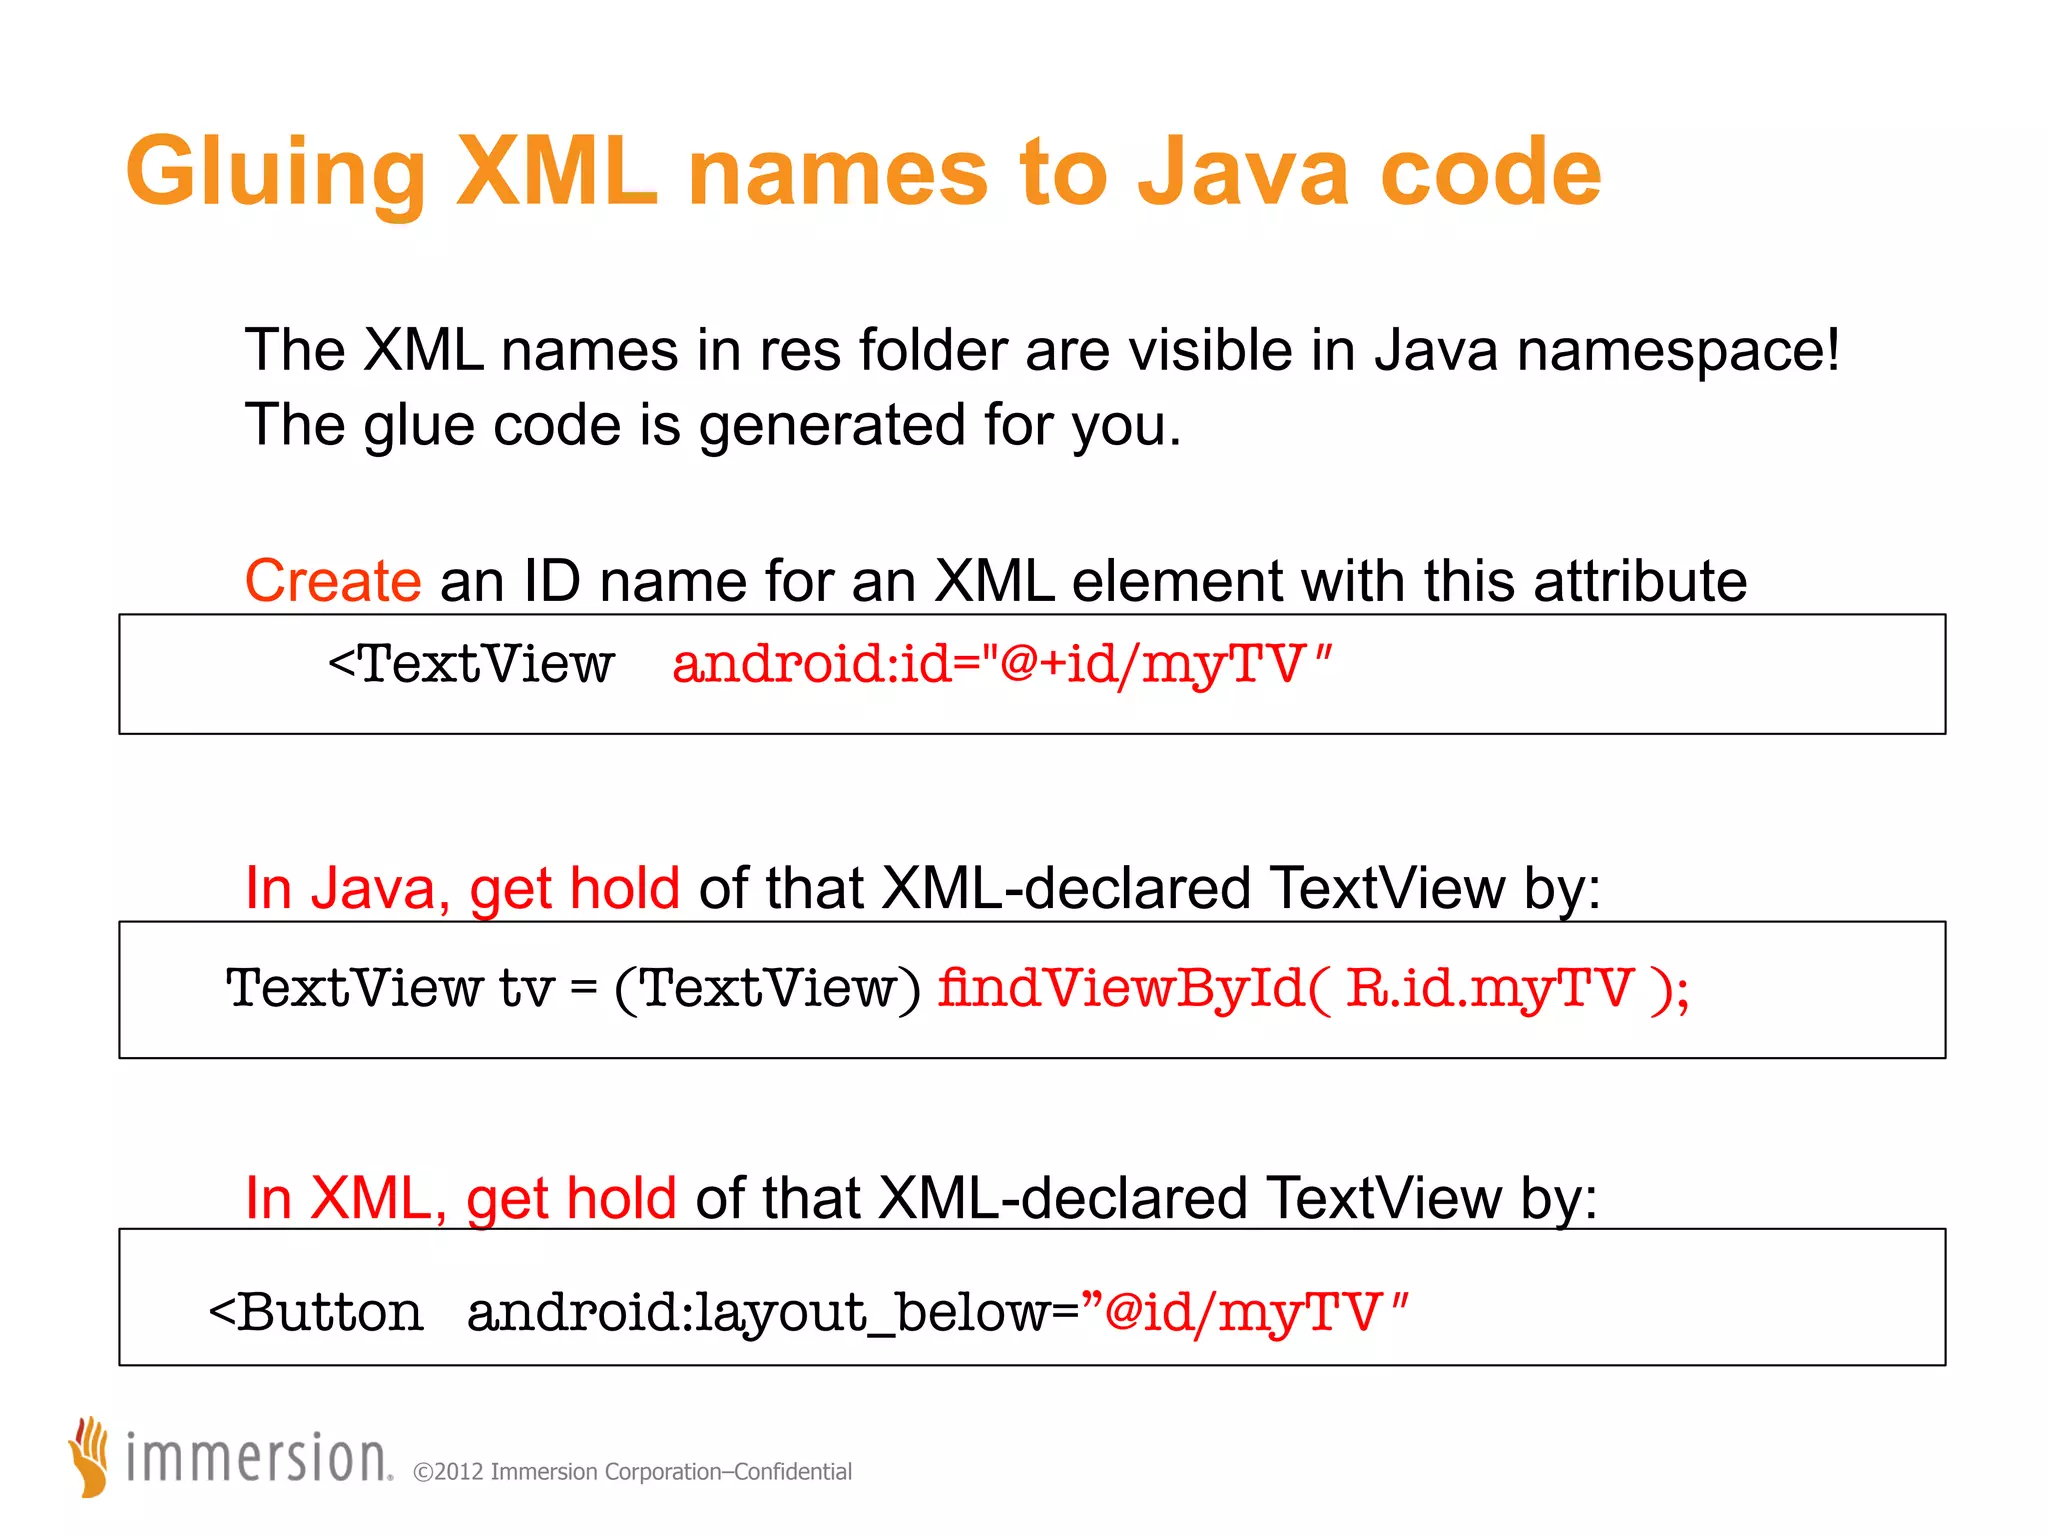Click the line 'The glue code is generated for you.'
The height and width of the screenshot is (1536, 2048).
click(713, 426)
